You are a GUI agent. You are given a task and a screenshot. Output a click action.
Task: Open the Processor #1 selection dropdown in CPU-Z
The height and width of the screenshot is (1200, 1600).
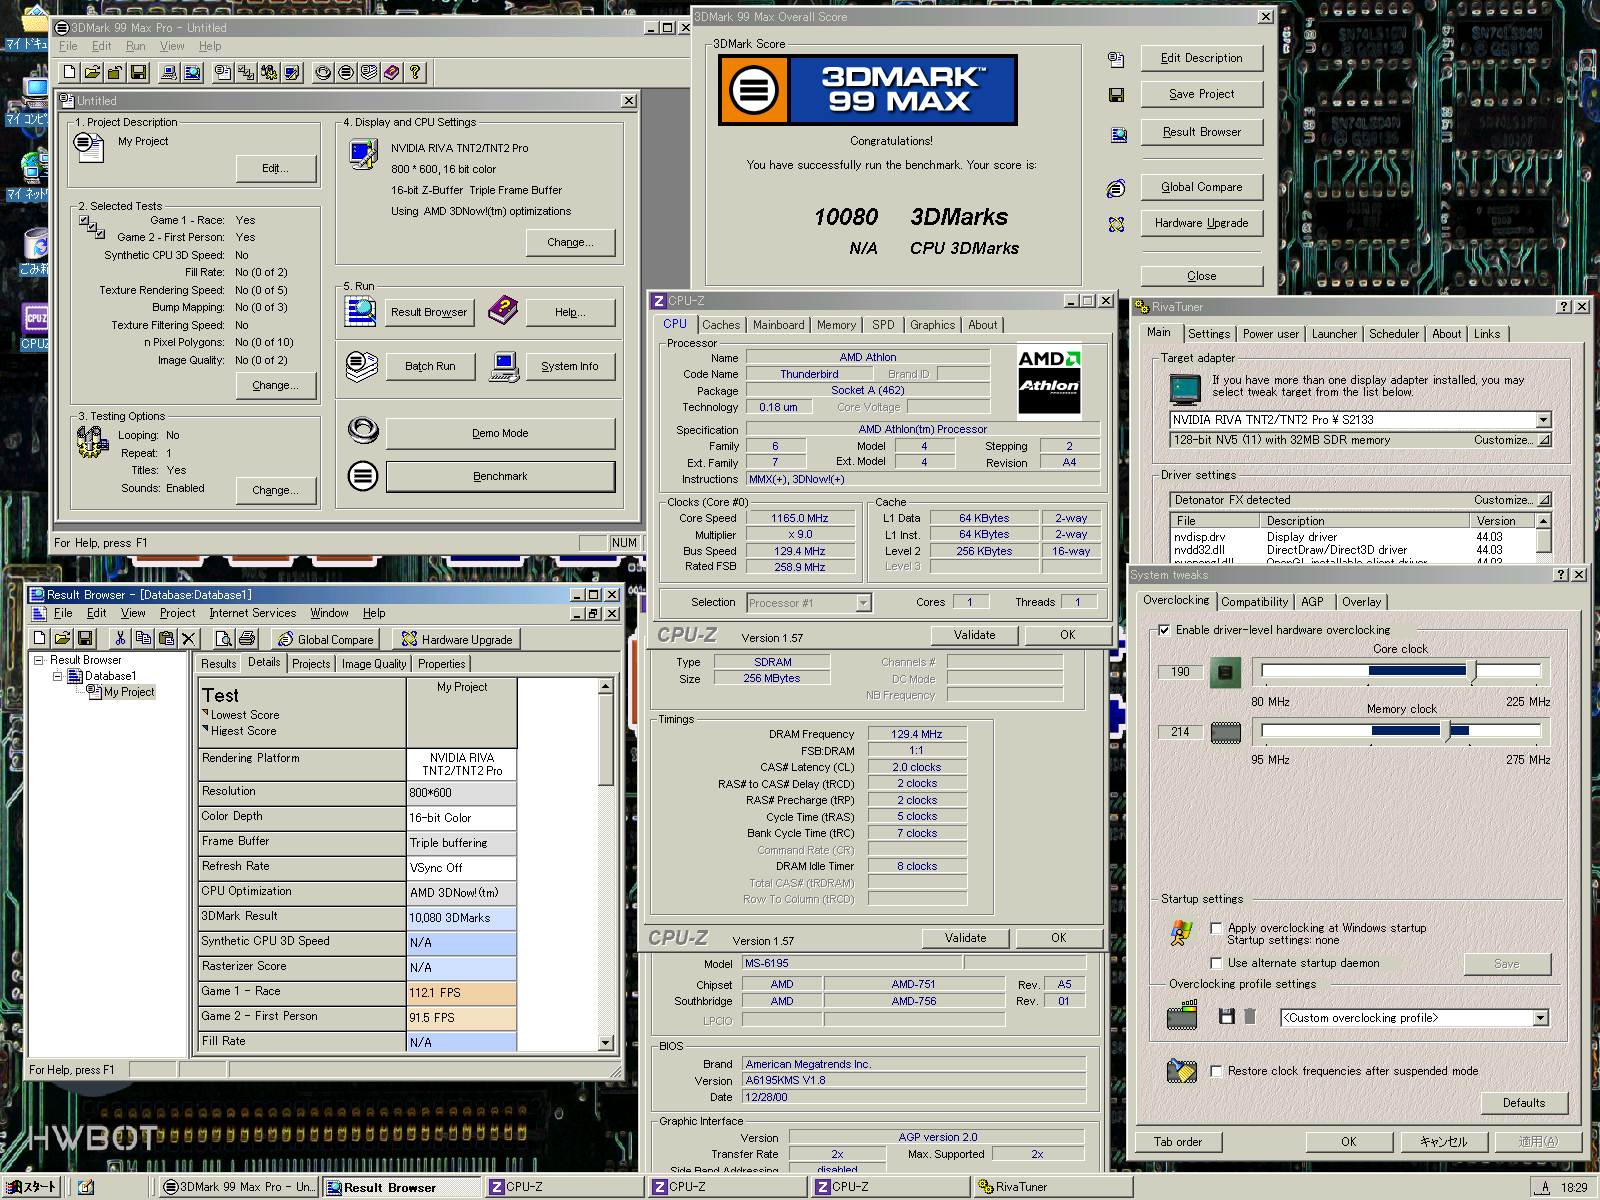coord(863,603)
